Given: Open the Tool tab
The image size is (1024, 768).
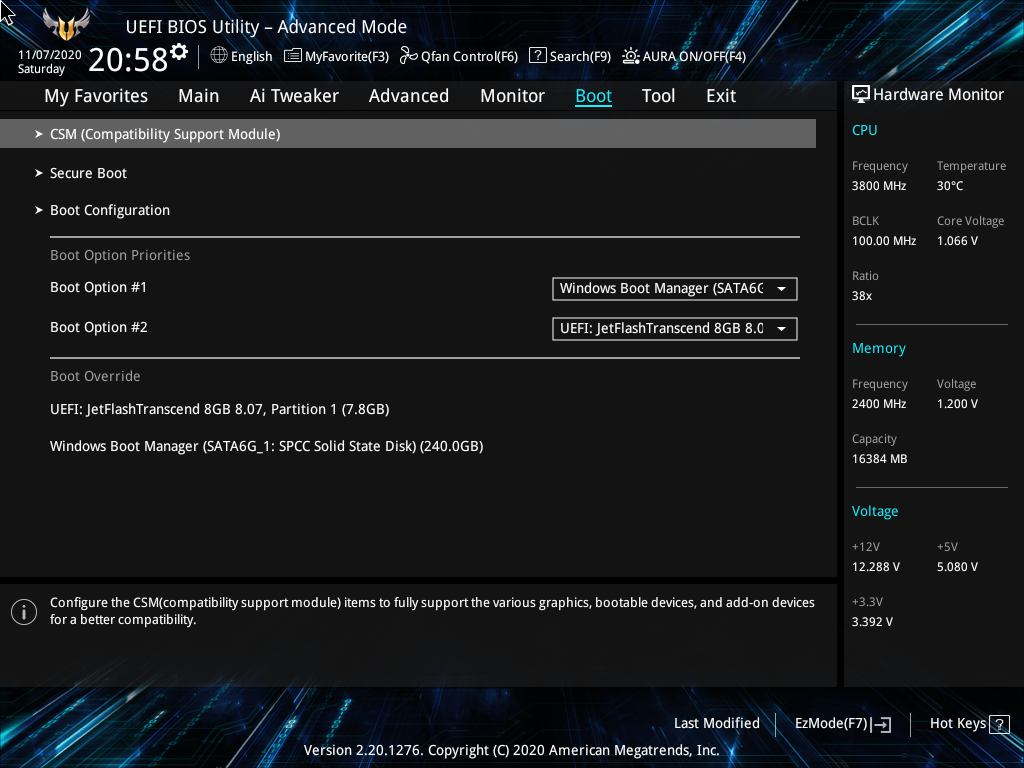Looking at the screenshot, I should pos(658,96).
